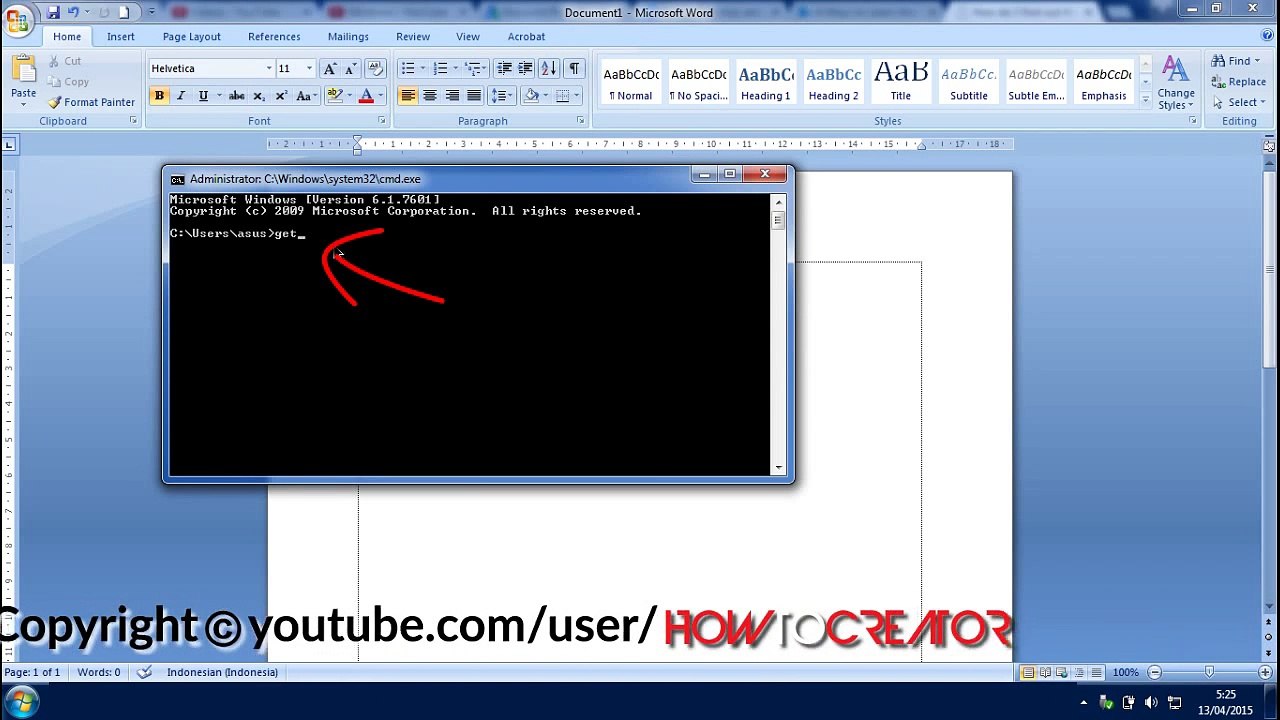The height and width of the screenshot is (720, 1280).
Task: Click the Change Styles button
Action: pos(1176,83)
